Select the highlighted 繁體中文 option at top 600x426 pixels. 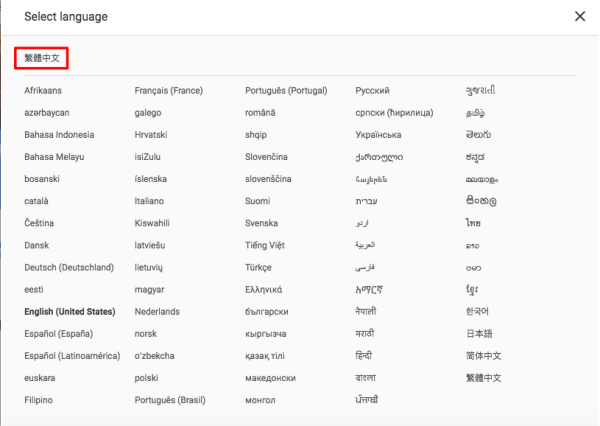tap(41, 59)
